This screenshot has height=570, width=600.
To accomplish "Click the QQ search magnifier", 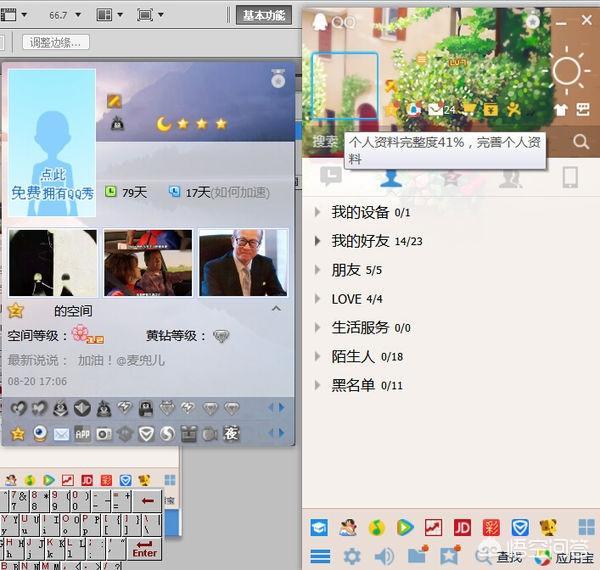I will point(581,142).
